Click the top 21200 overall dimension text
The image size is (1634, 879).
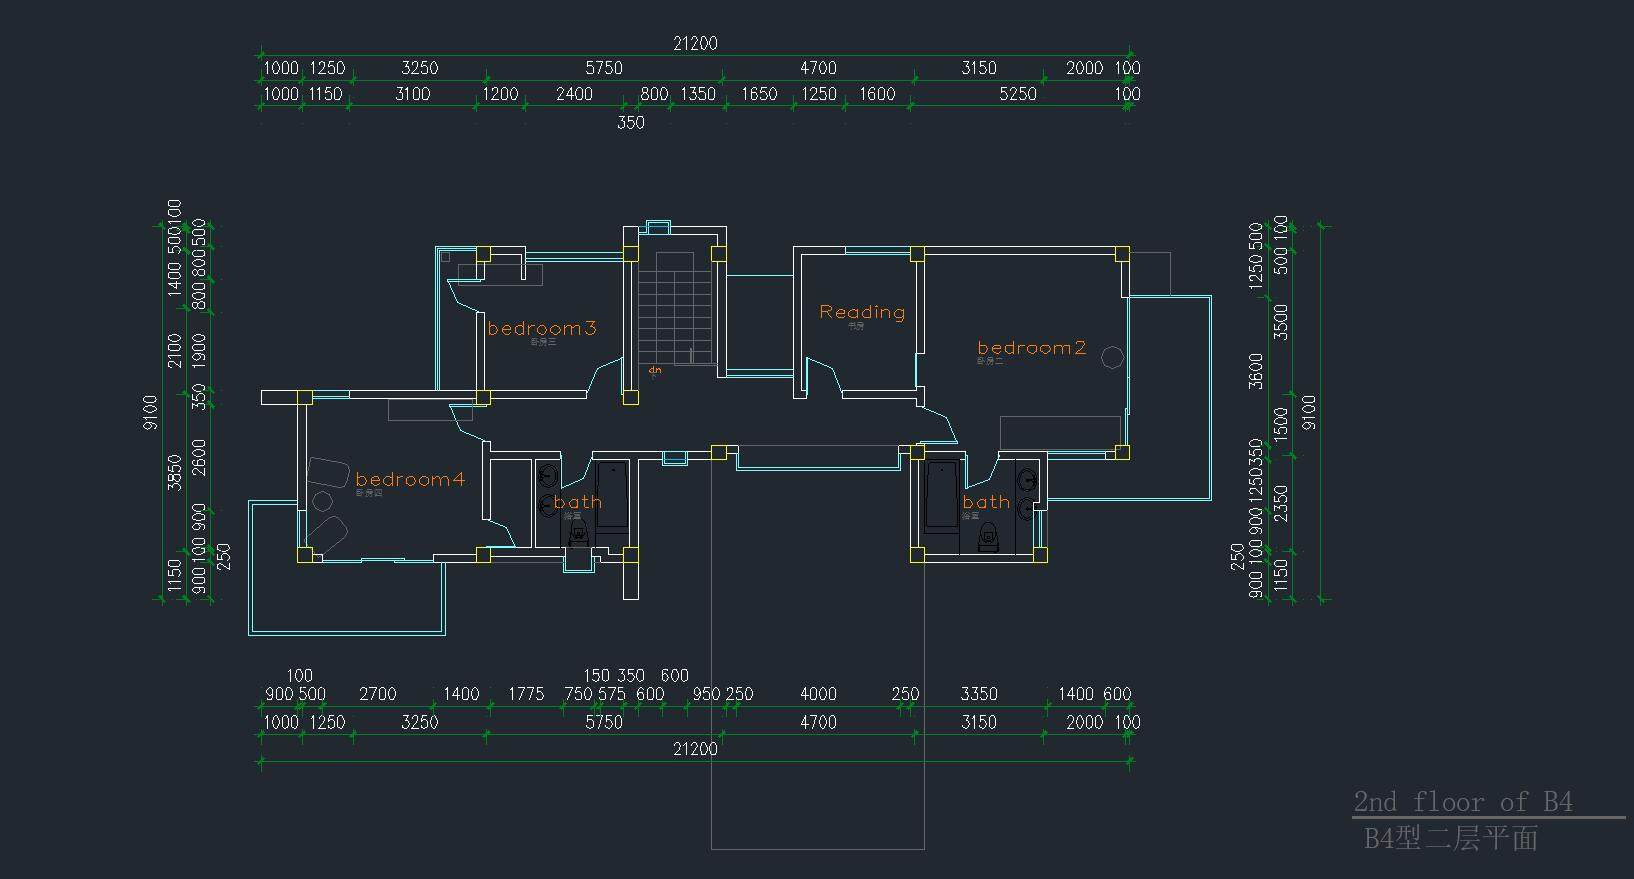pyautogui.click(x=695, y=43)
